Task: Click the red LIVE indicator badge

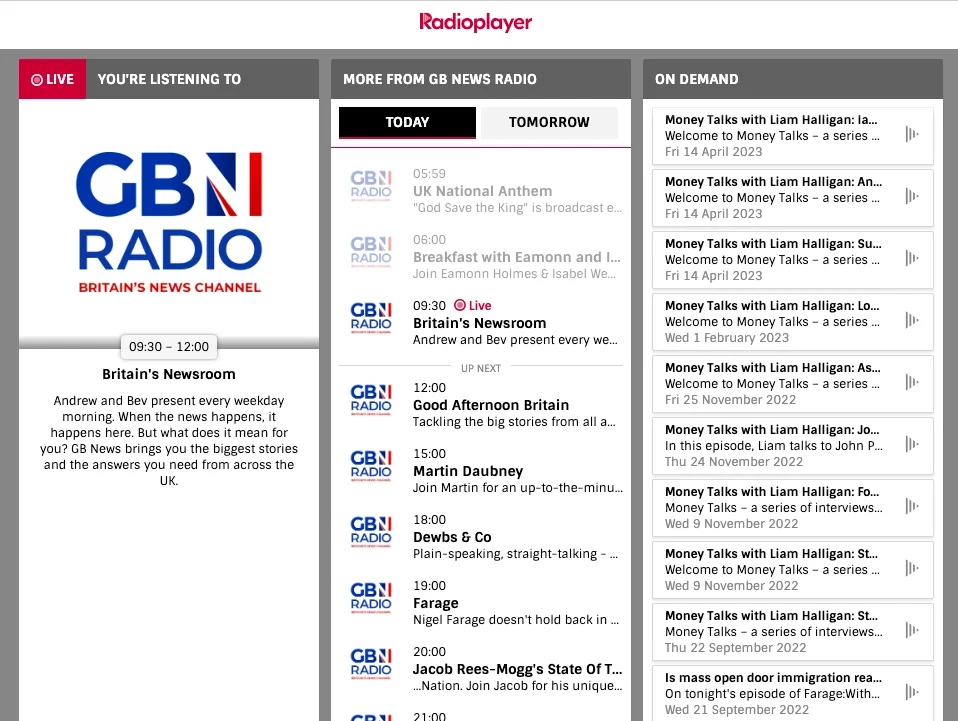Action: (x=53, y=79)
